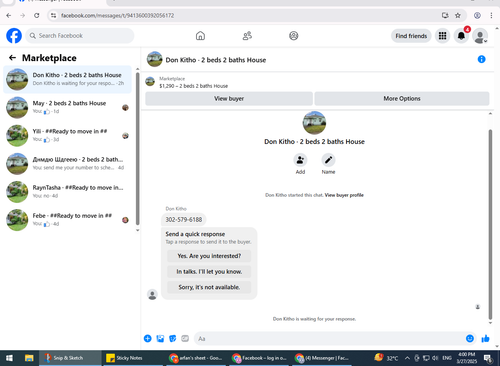The width and height of the screenshot is (500, 366).
Task: Open the Groups icon in top navigation
Action: coord(294,36)
